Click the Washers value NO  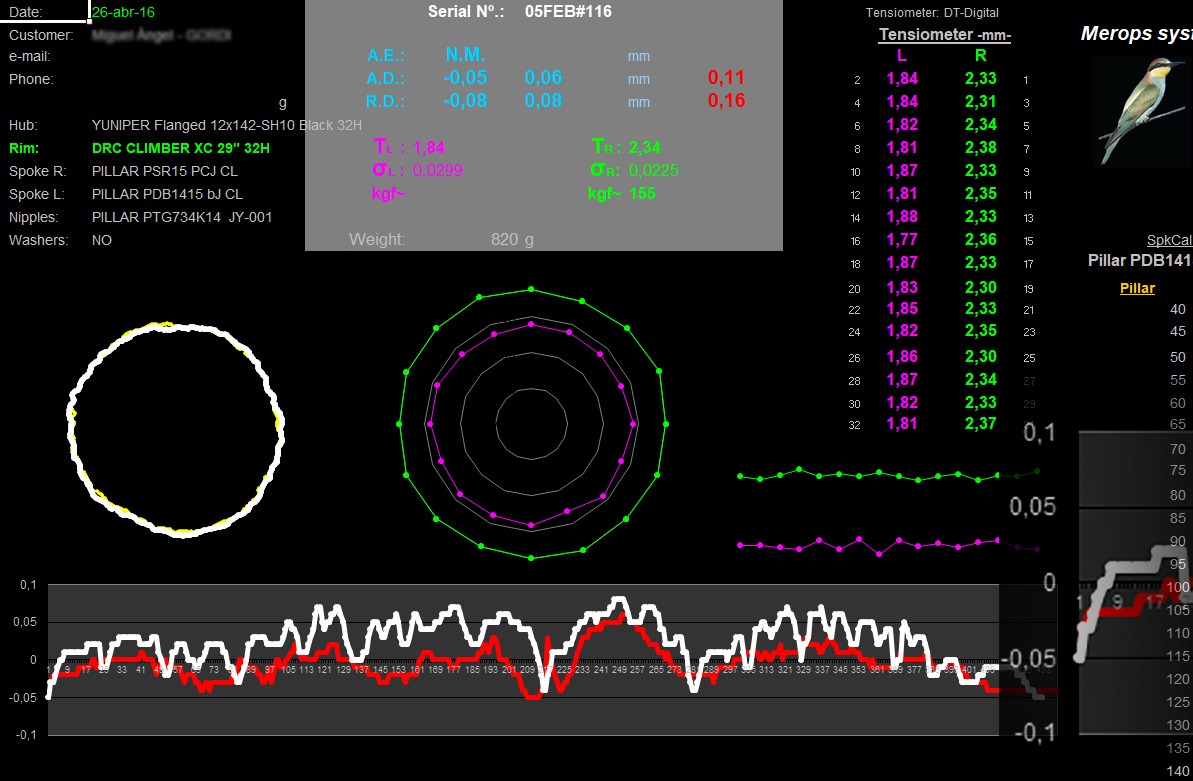point(101,240)
